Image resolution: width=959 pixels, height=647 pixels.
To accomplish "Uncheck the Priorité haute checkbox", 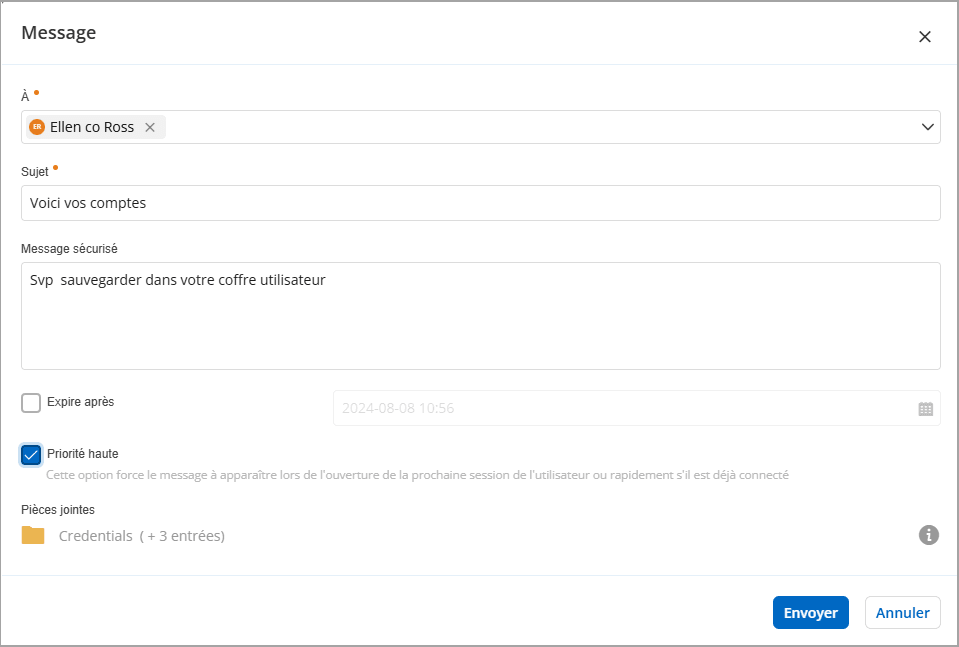I will [31, 455].
